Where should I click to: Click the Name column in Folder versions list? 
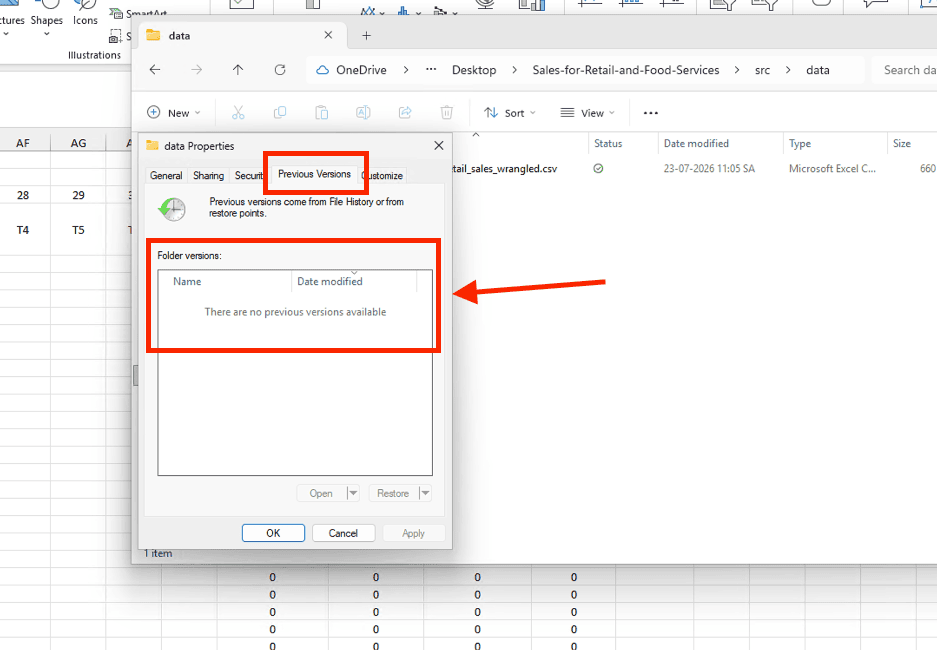coord(225,281)
